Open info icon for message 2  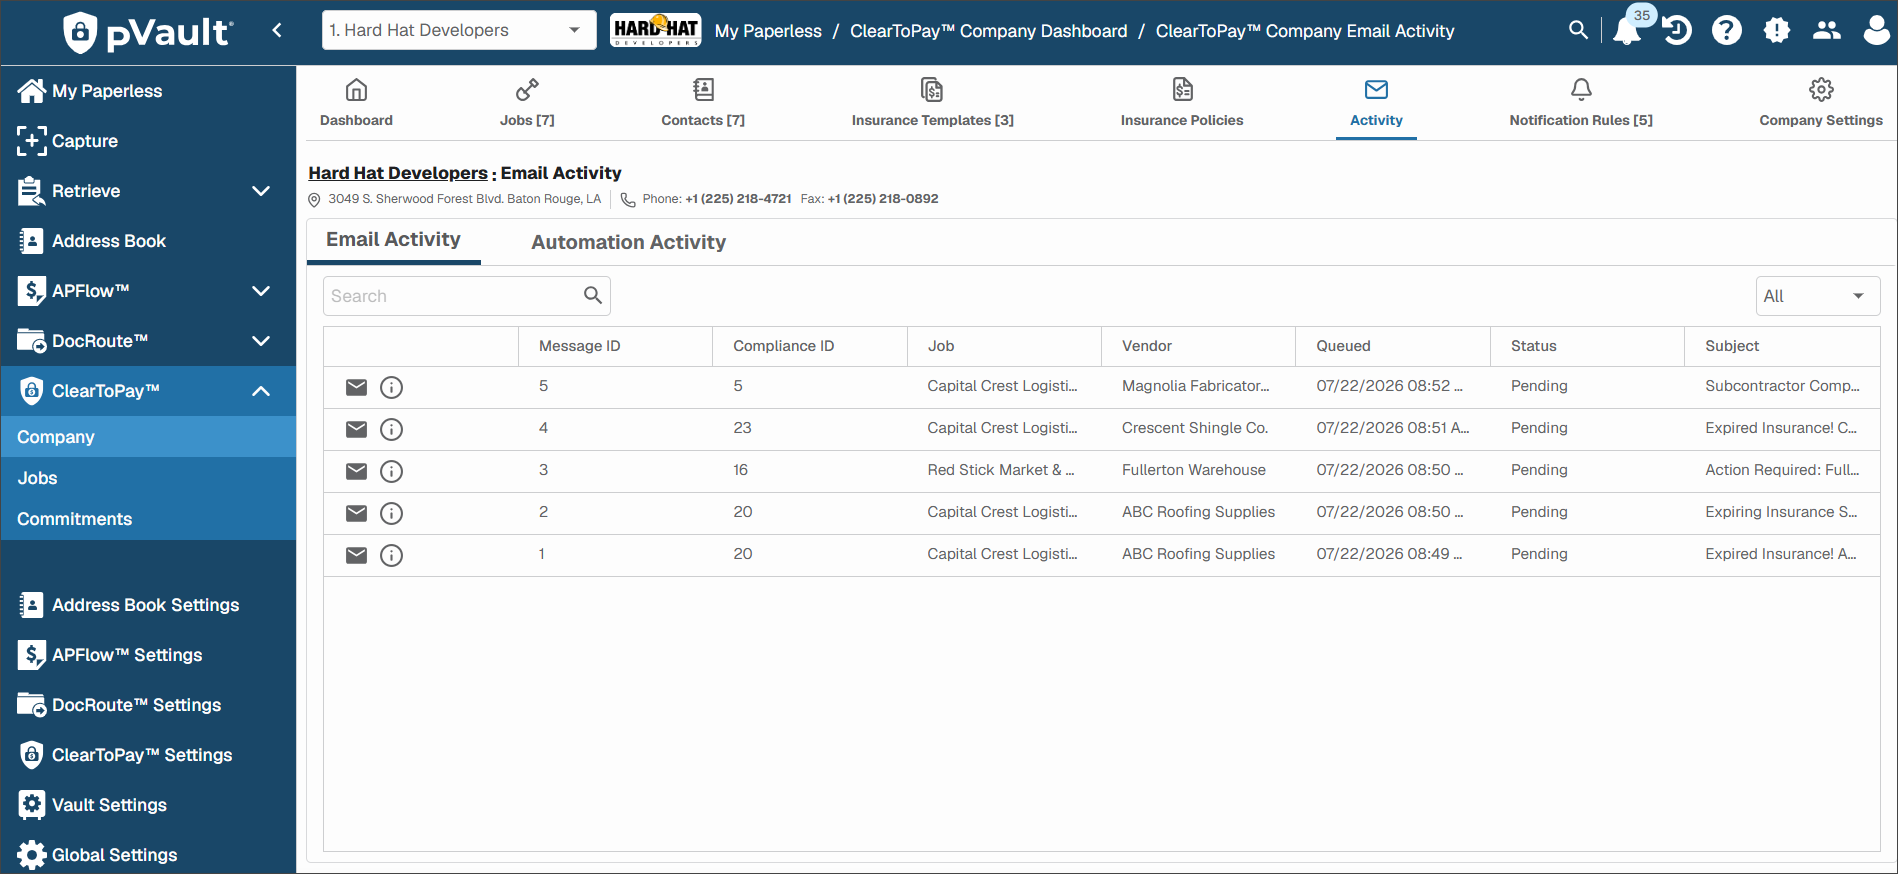pyautogui.click(x=392, y=513)
